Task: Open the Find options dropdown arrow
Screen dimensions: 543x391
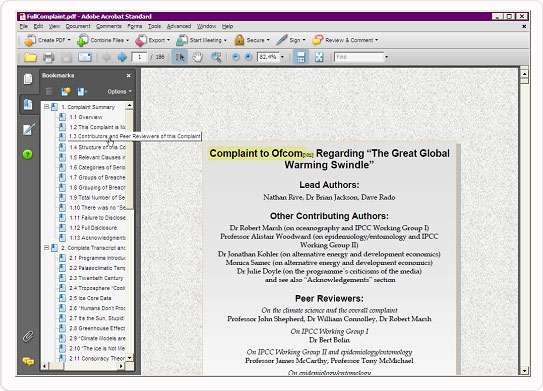Action: tap(386, 57)
